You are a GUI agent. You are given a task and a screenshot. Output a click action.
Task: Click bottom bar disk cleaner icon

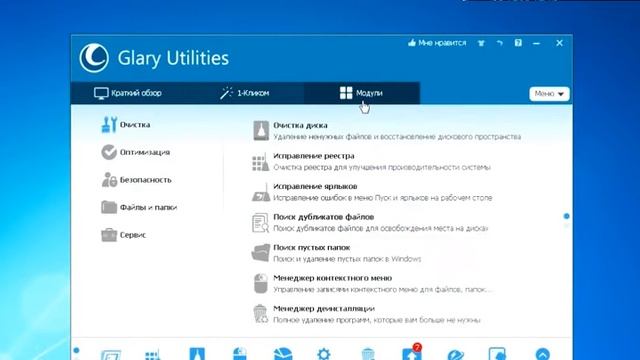point(197,353)
